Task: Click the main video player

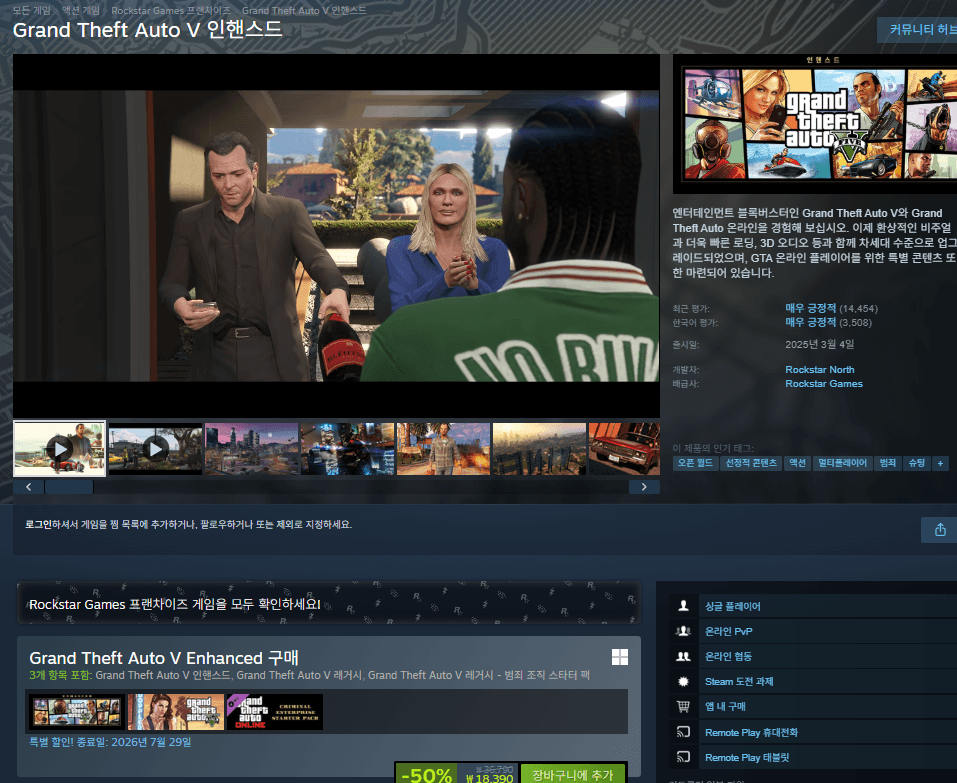Action: point(336,236)
